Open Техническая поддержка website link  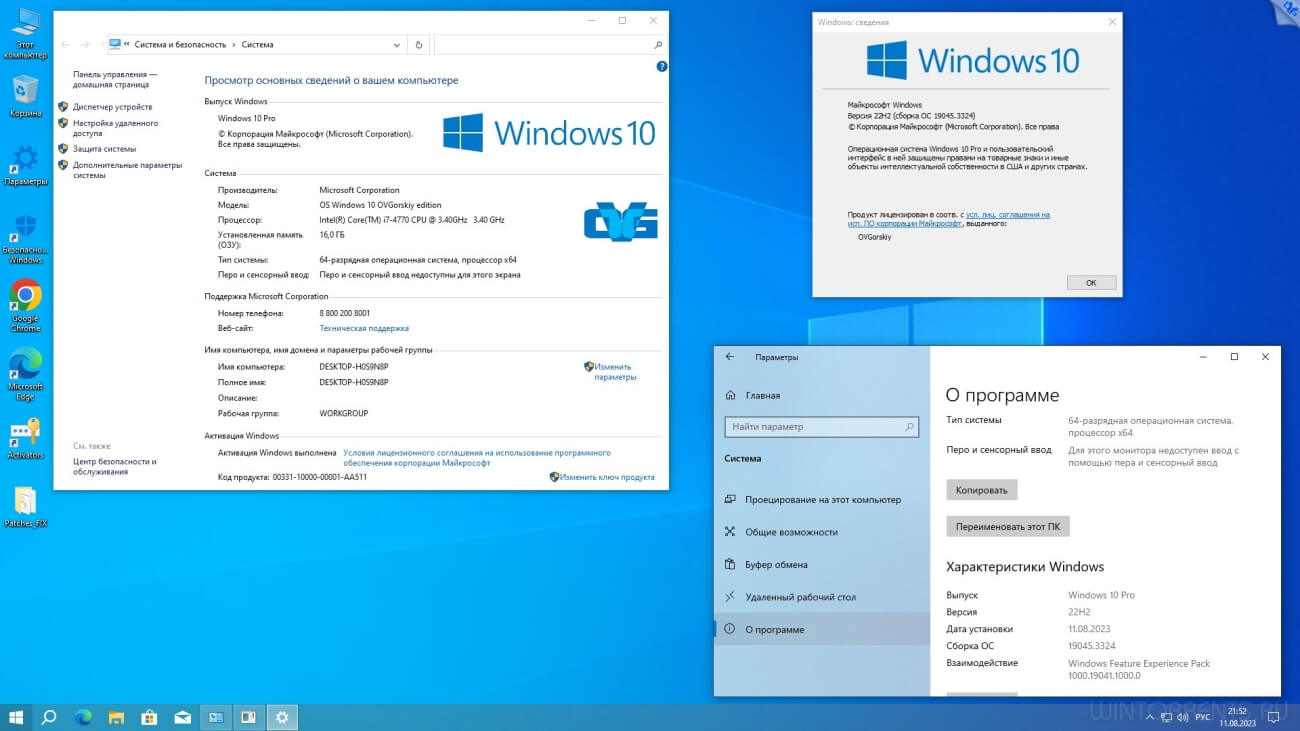(364, 328)
